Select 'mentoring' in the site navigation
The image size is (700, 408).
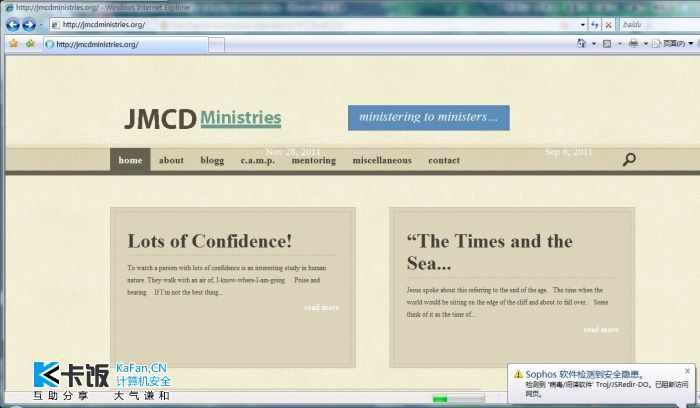[313, 160]
